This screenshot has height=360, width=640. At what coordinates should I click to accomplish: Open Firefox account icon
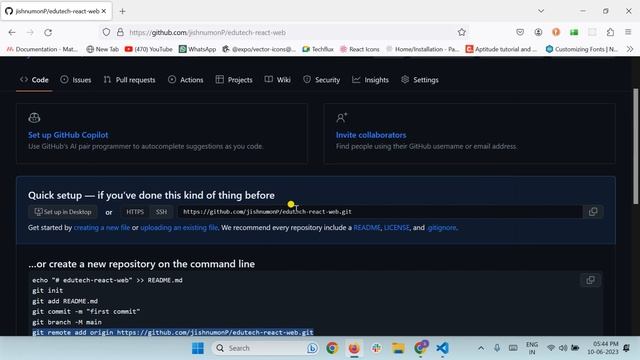coord(538,32)
